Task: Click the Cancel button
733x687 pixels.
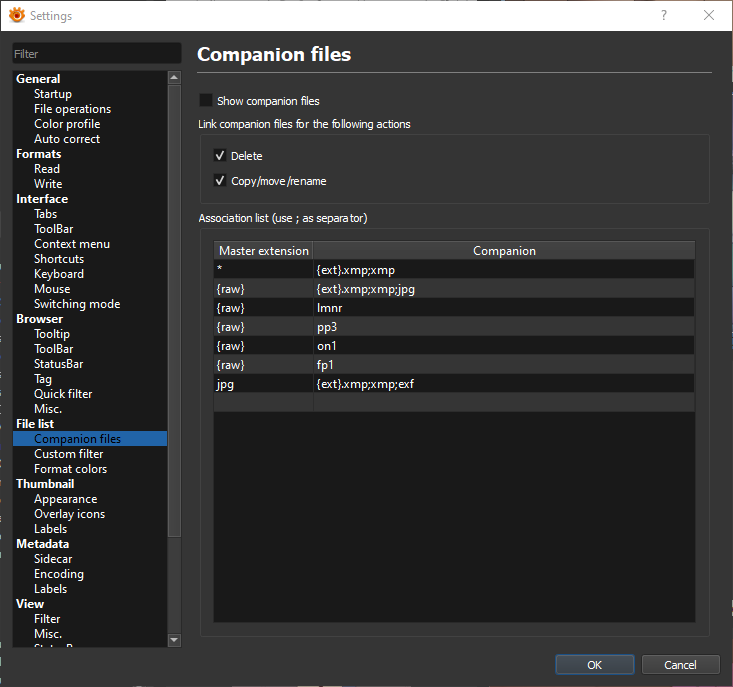Action: pyautogui.click(x=680, y=665)
